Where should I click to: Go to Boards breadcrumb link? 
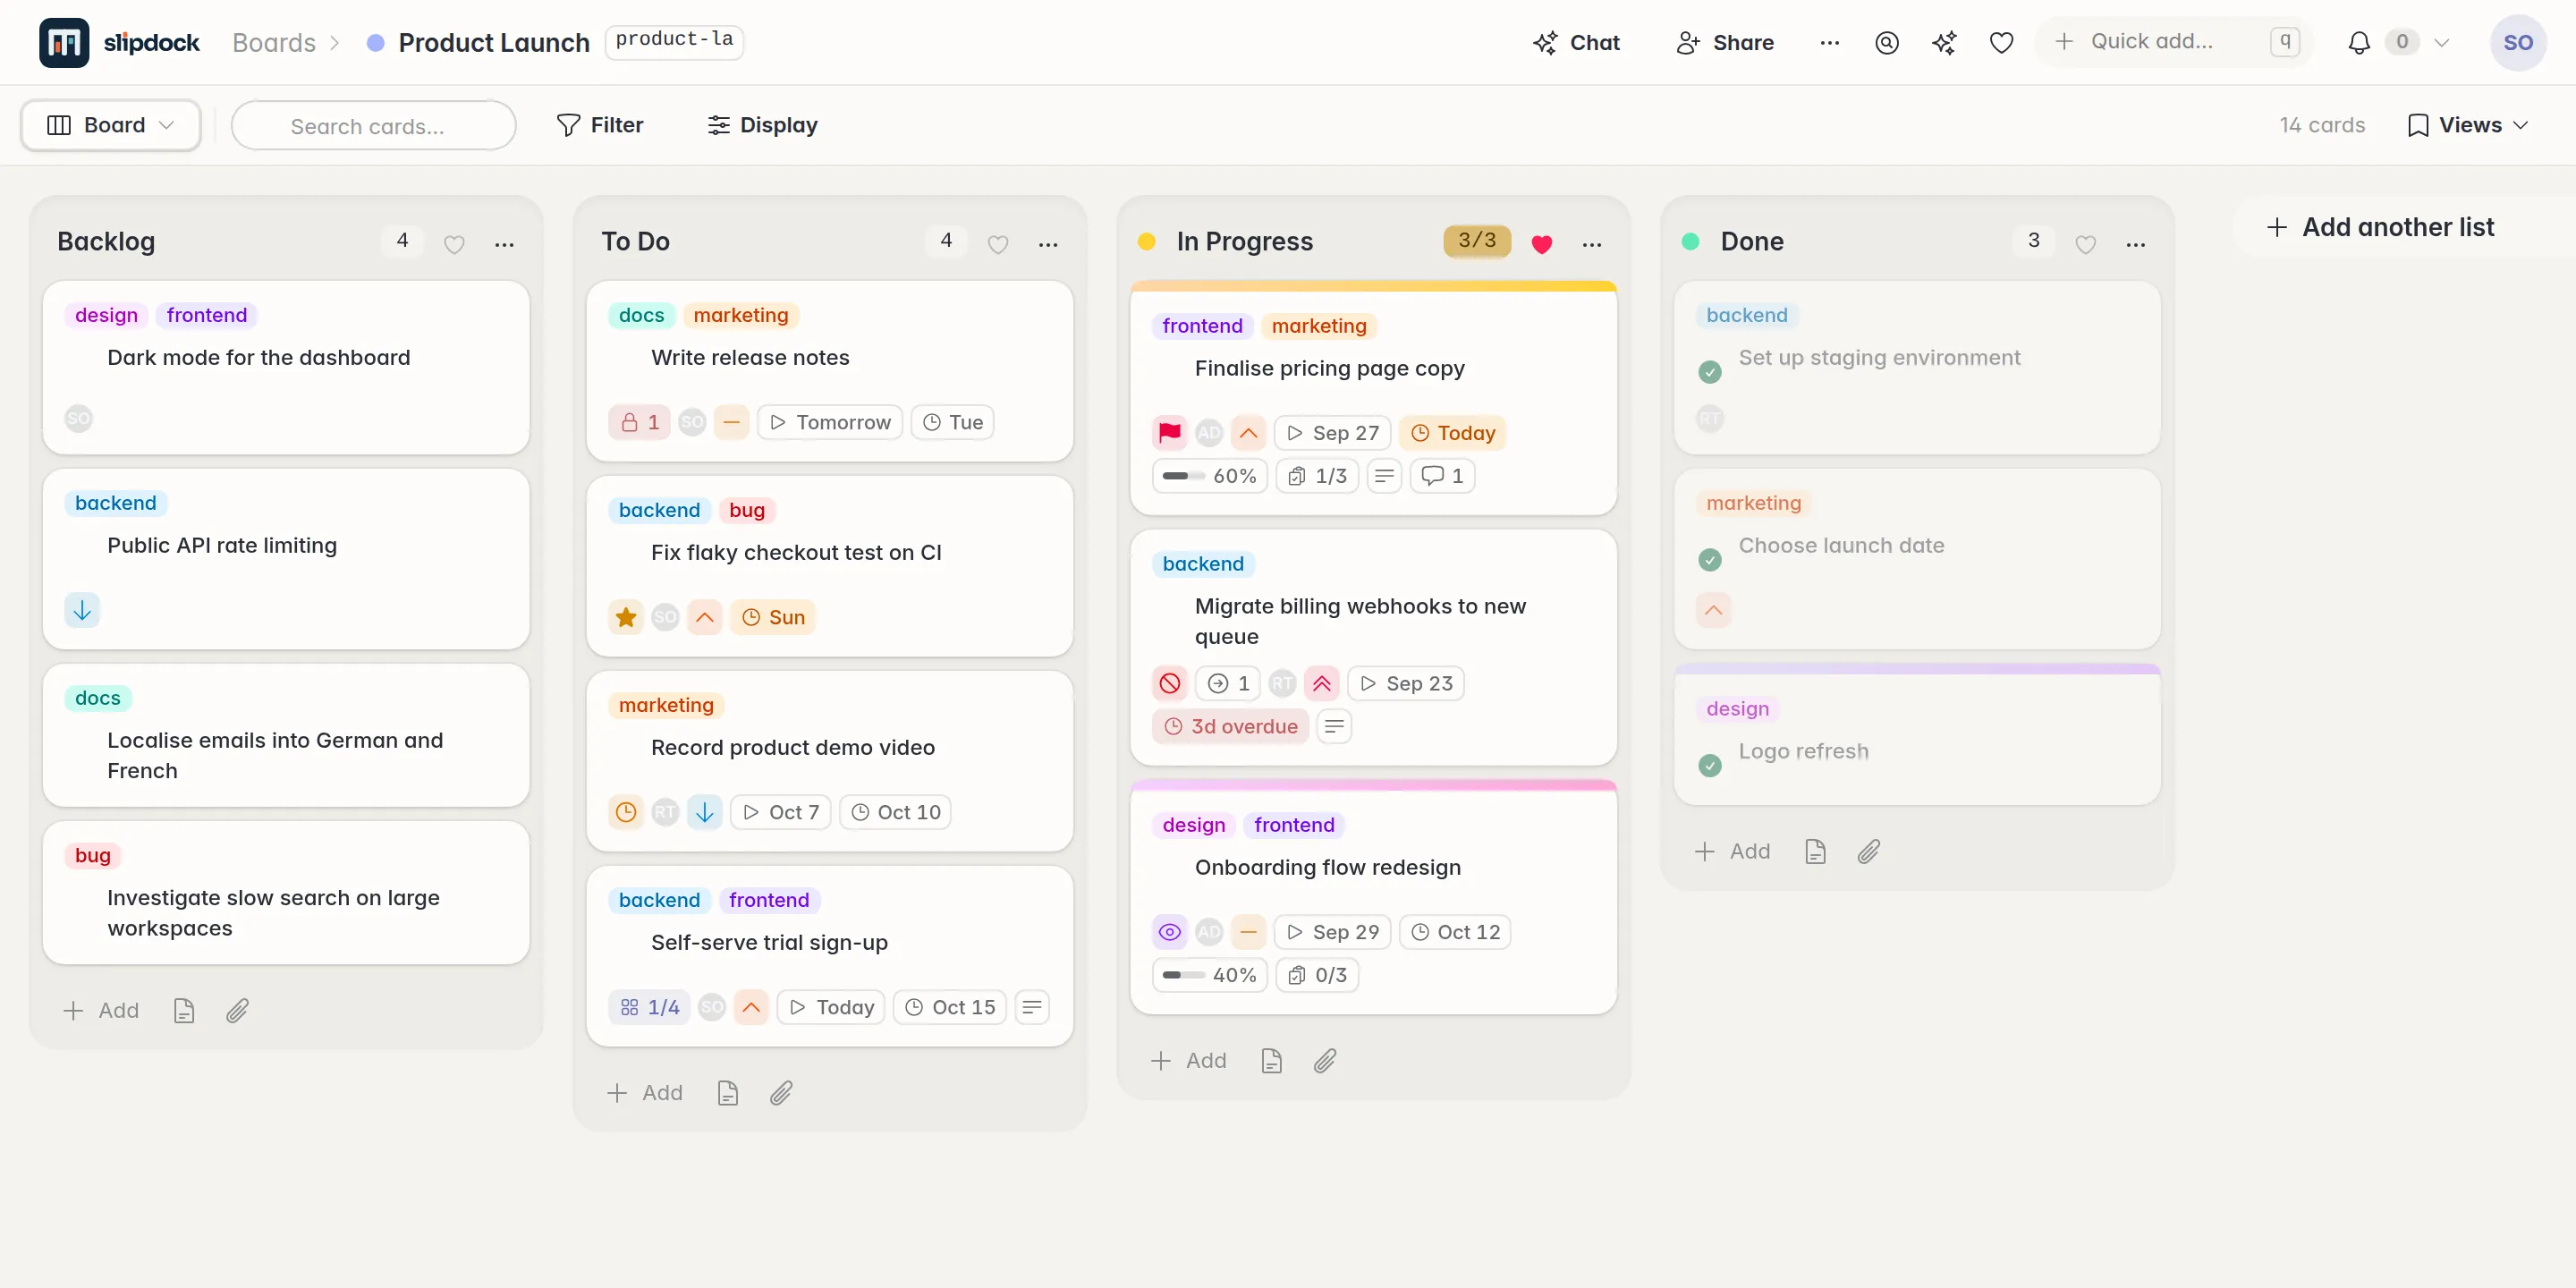274,43
